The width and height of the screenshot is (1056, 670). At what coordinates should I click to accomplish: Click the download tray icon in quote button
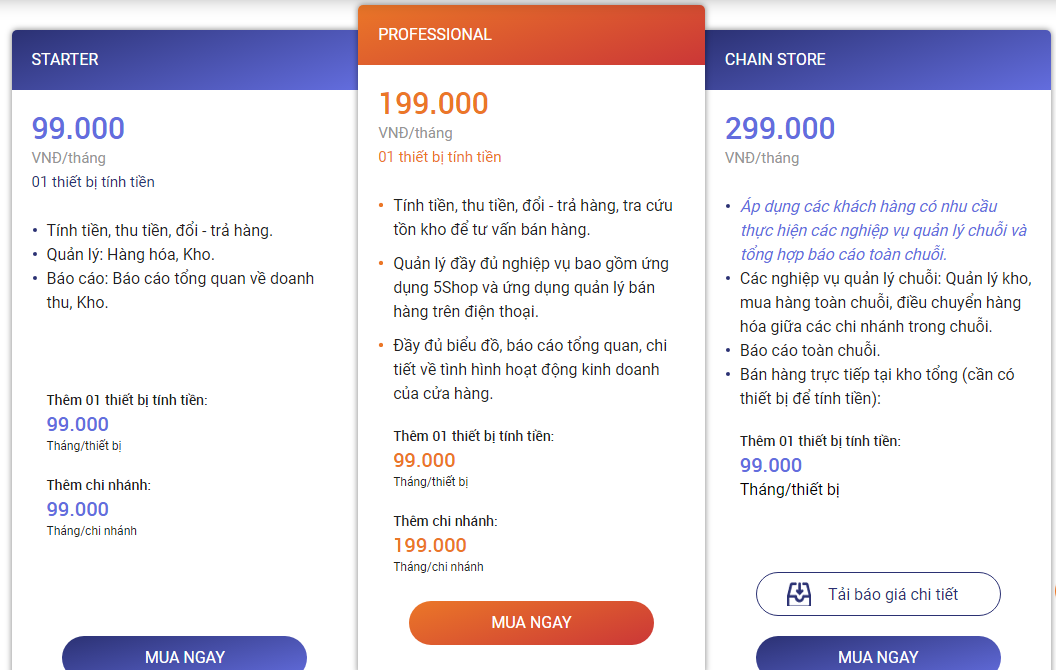[x=798, y=594]
